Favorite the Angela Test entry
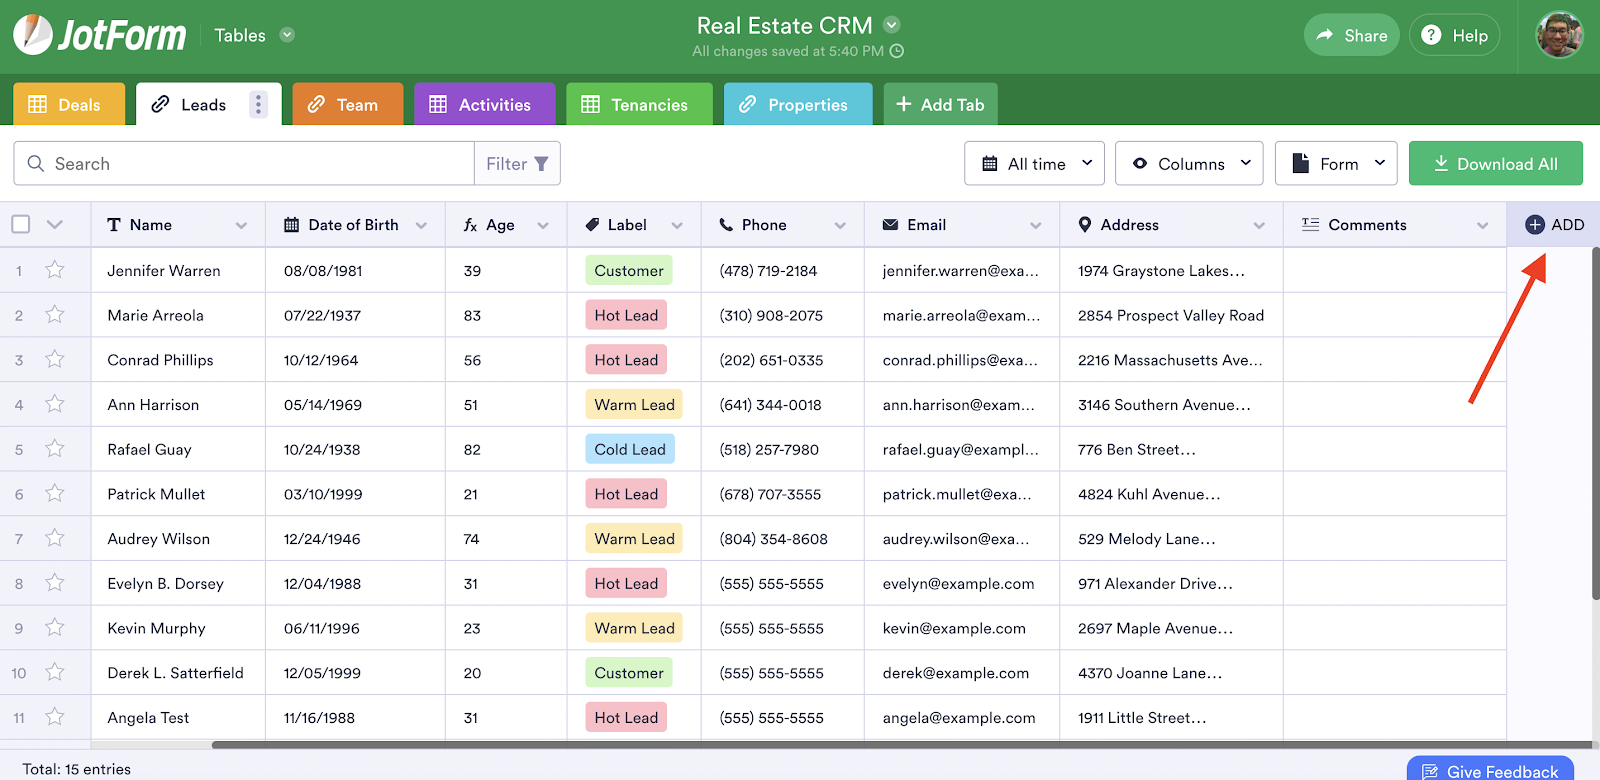This screenshot has width=1600, height=780. (55, 717)
